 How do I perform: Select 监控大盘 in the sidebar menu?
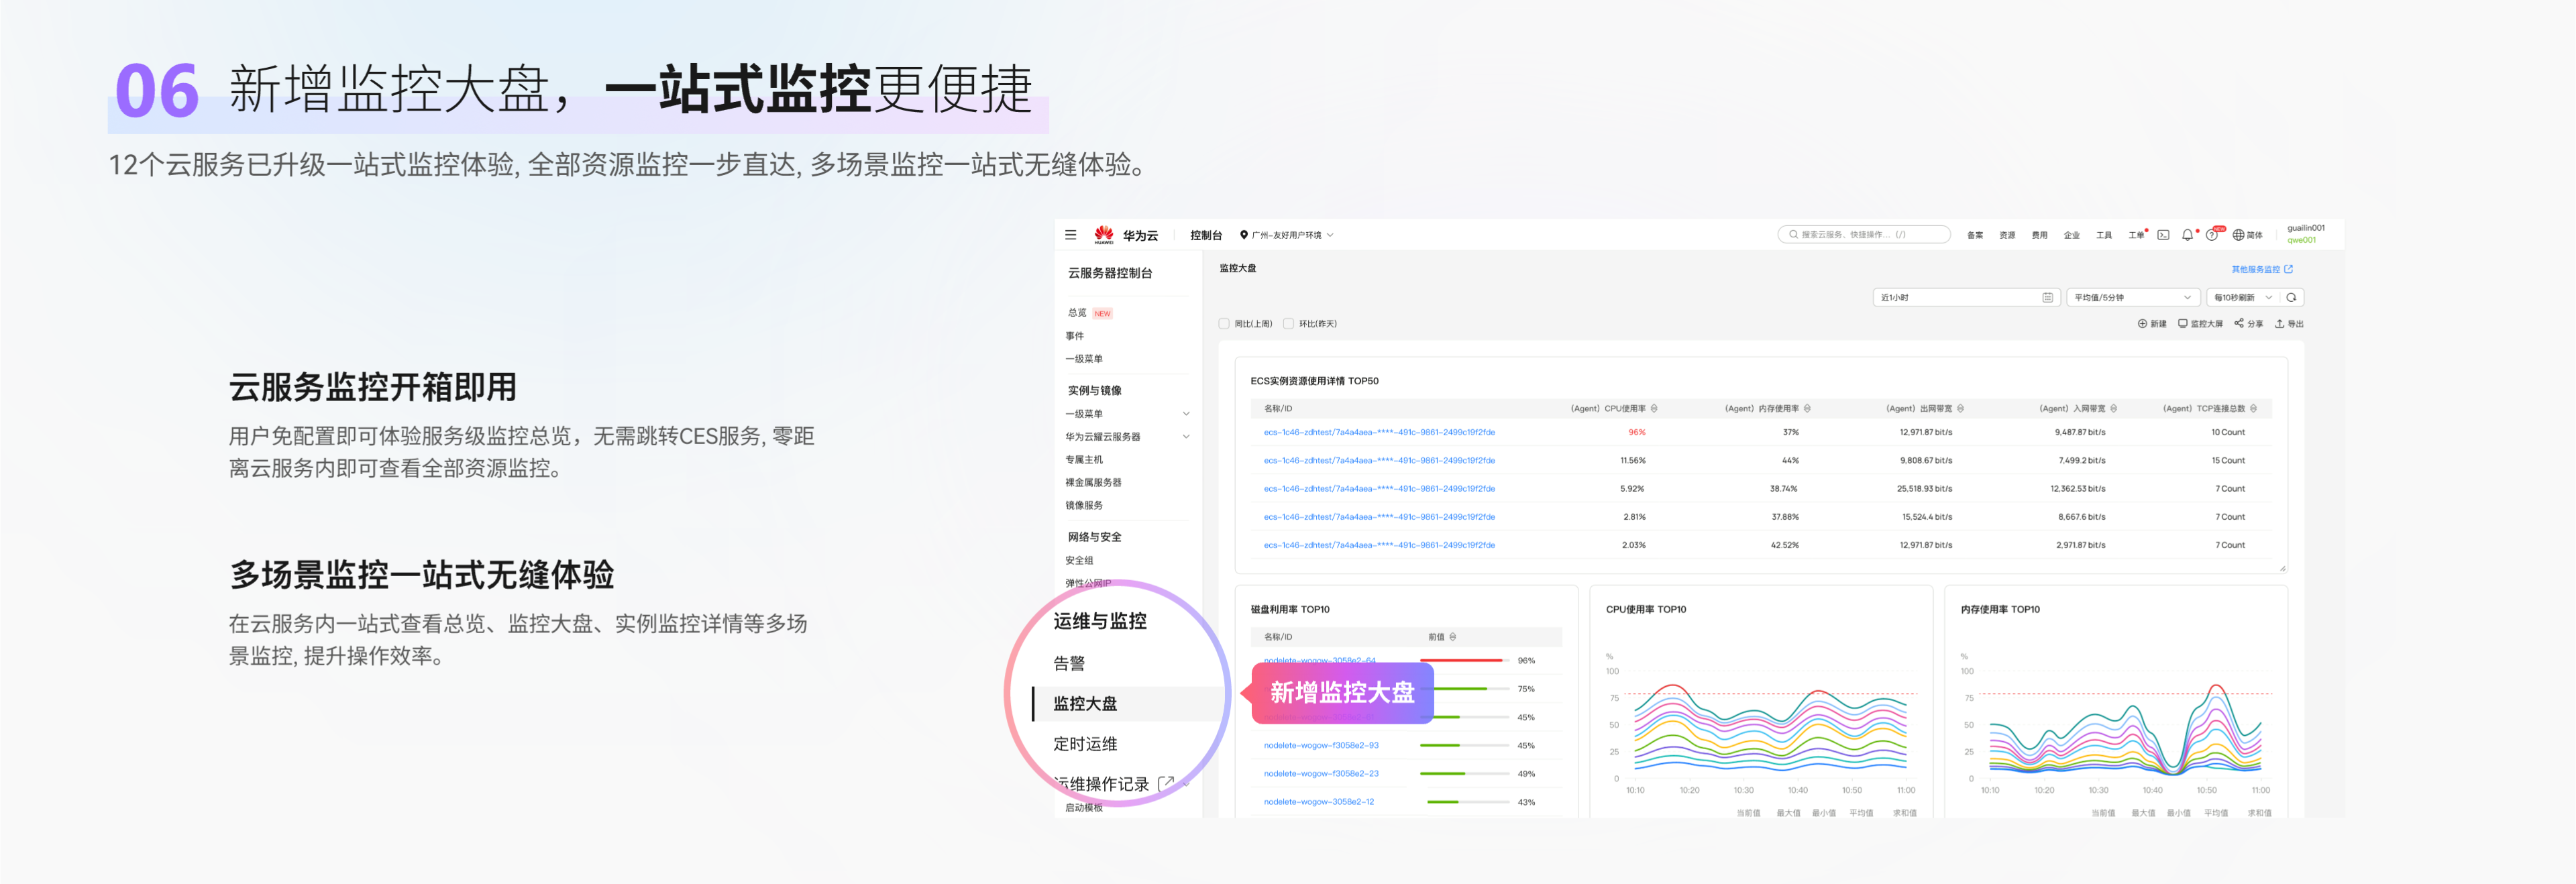[x=1085, y=703]
